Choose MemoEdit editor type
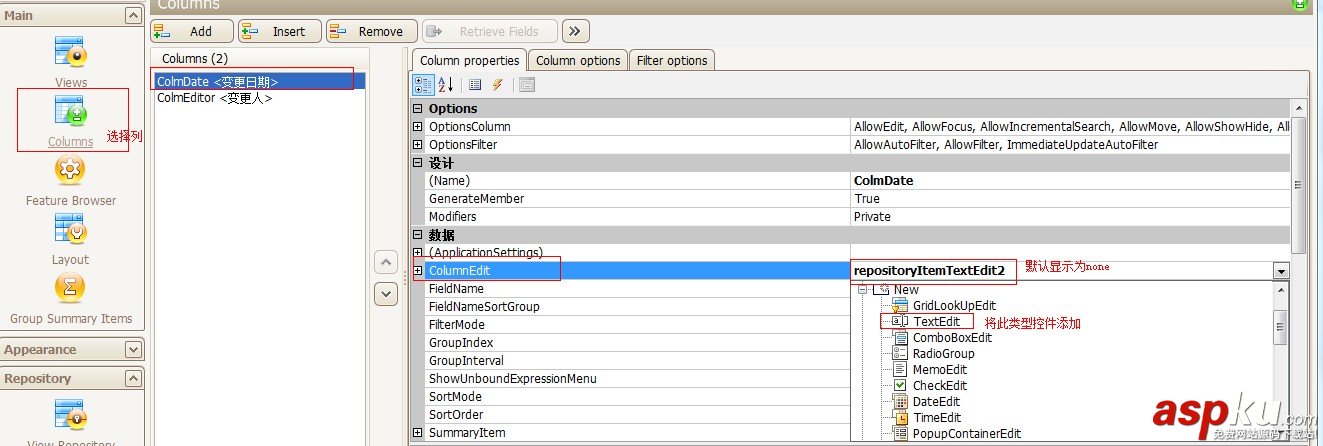This screenshot has height=446, width=1323. pyautogui.click(x=939, y=369)
